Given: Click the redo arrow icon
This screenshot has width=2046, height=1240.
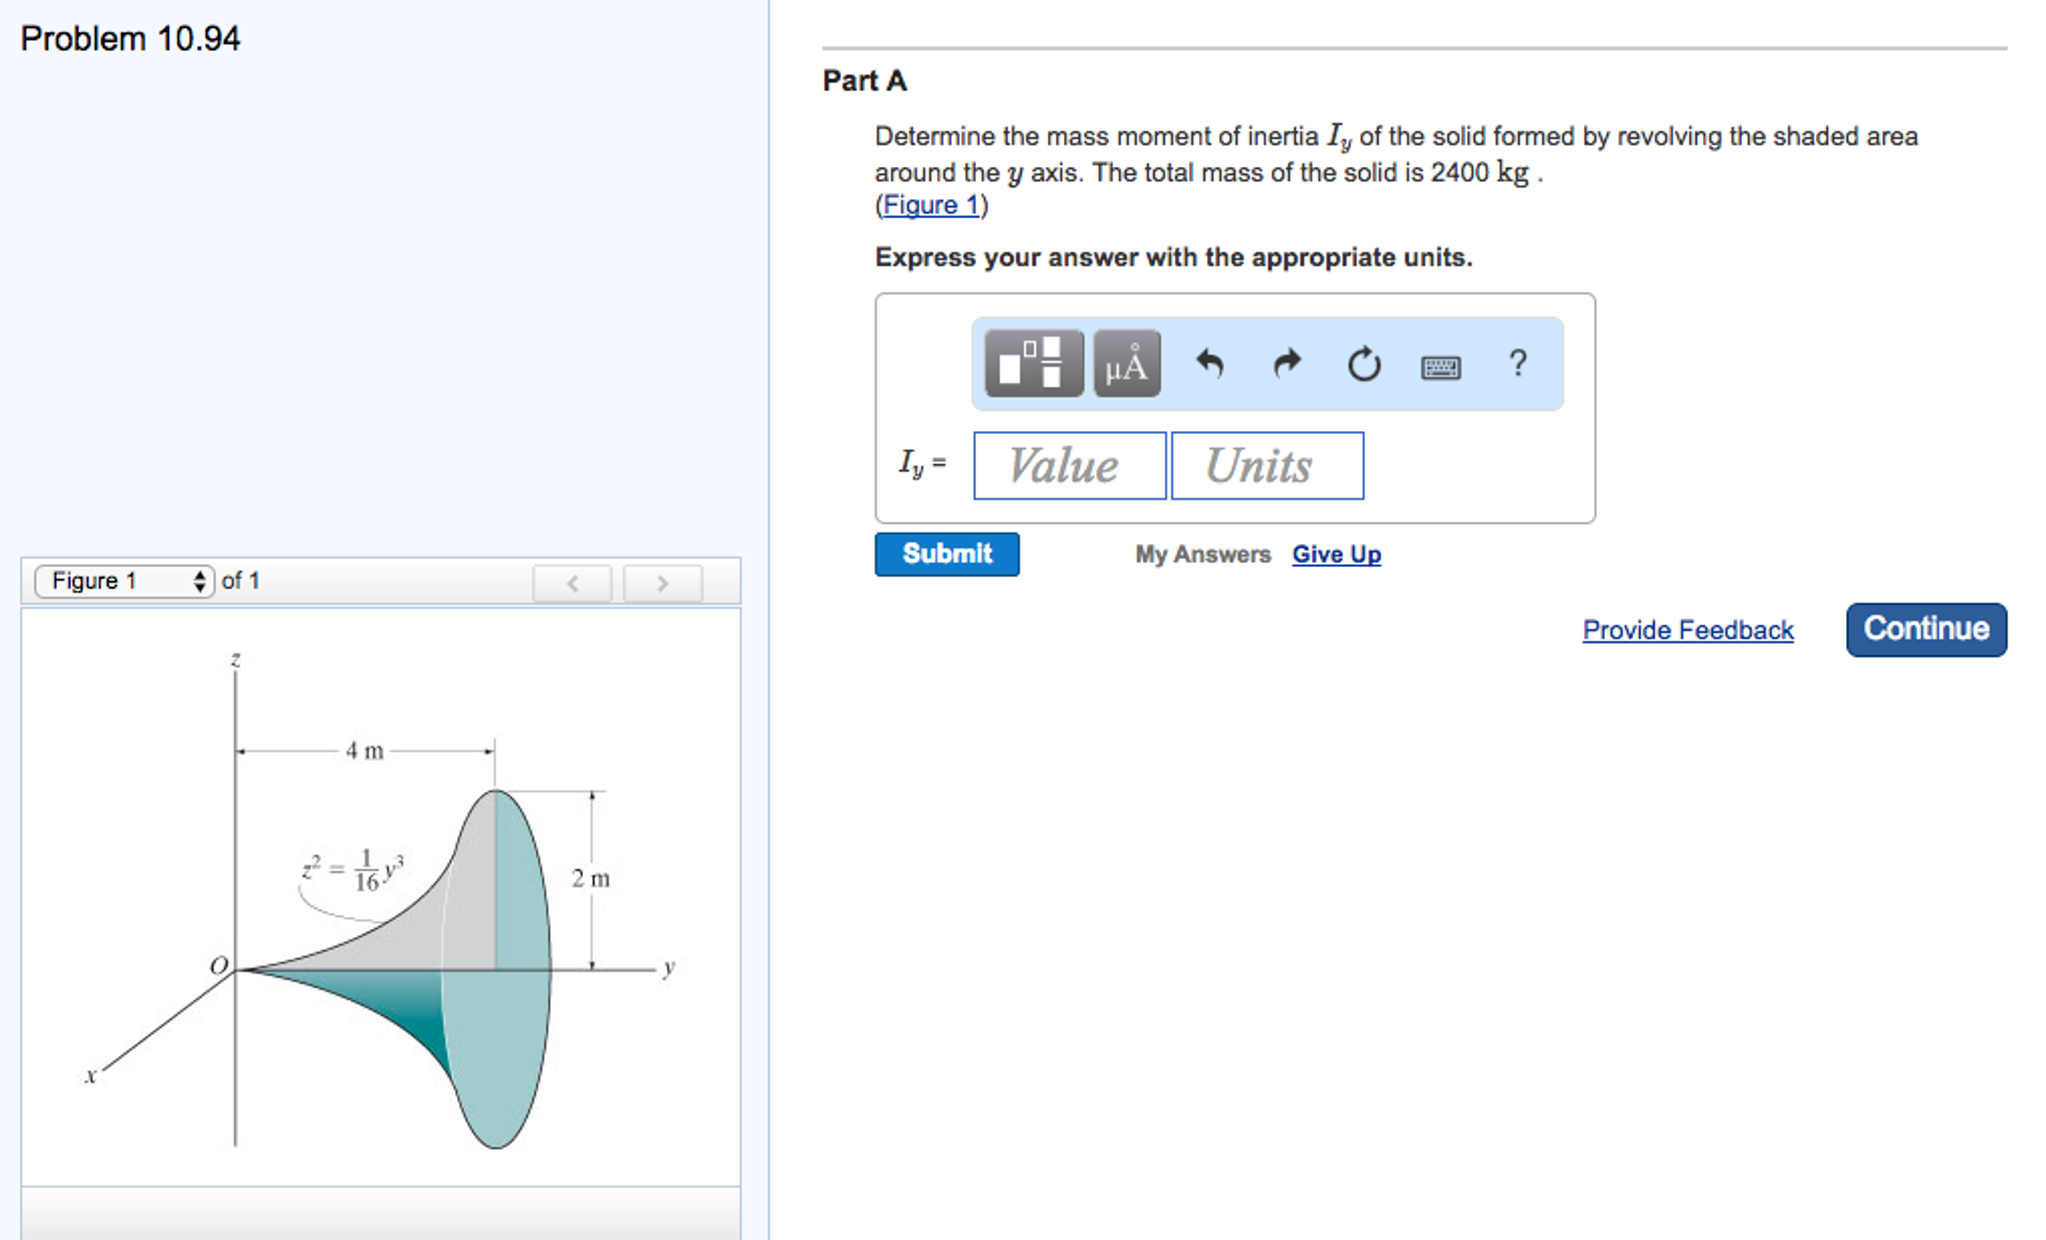Looking at the screenshot, I should click(1287, 363).
